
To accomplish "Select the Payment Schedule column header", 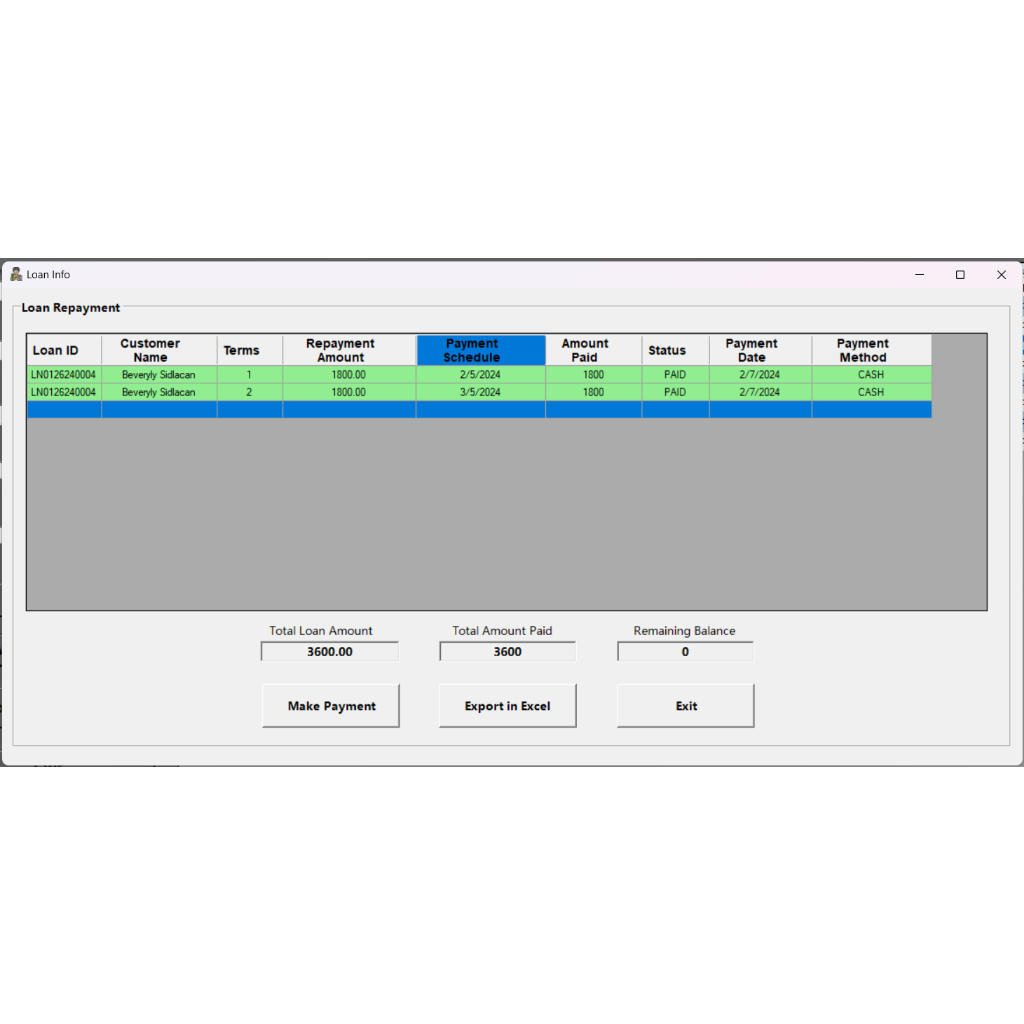I will click(480, 350).
